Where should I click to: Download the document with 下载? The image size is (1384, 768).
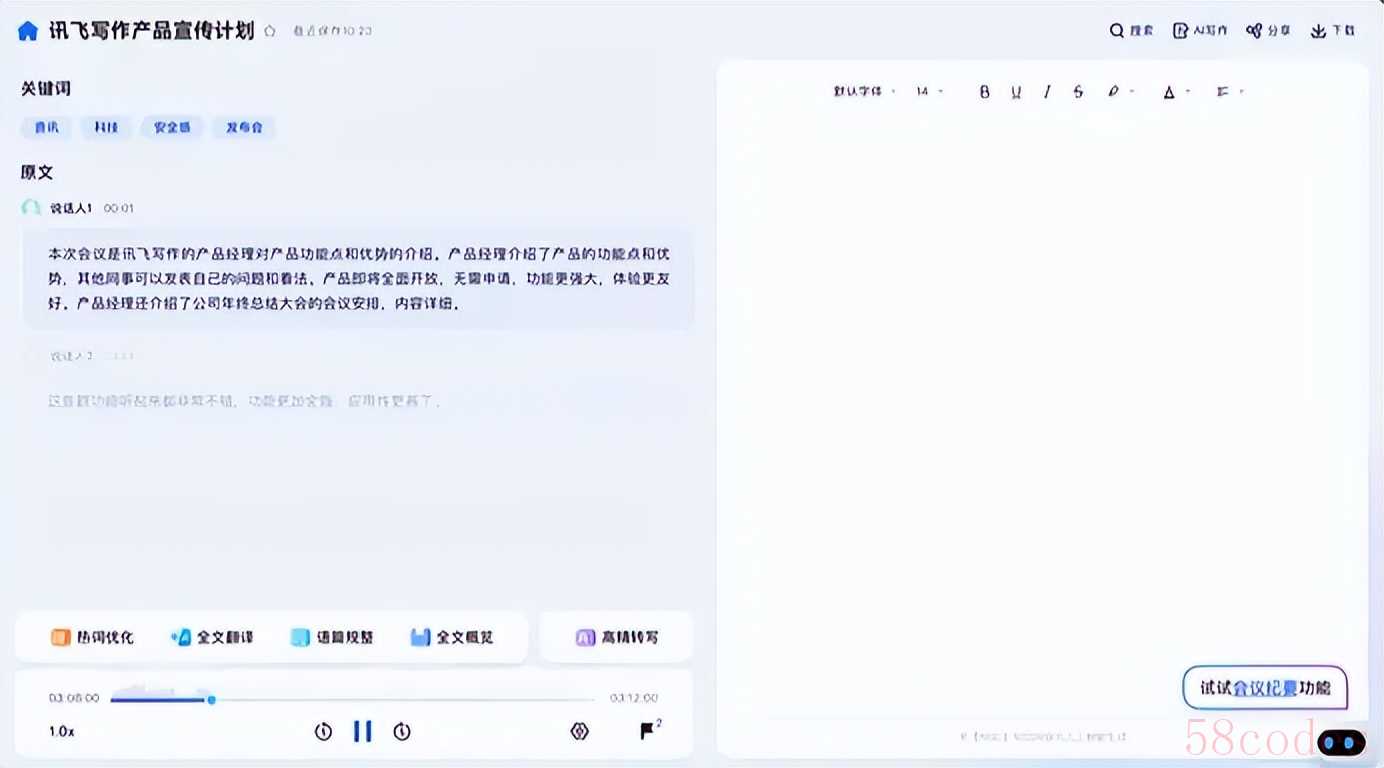(1333, 31)
